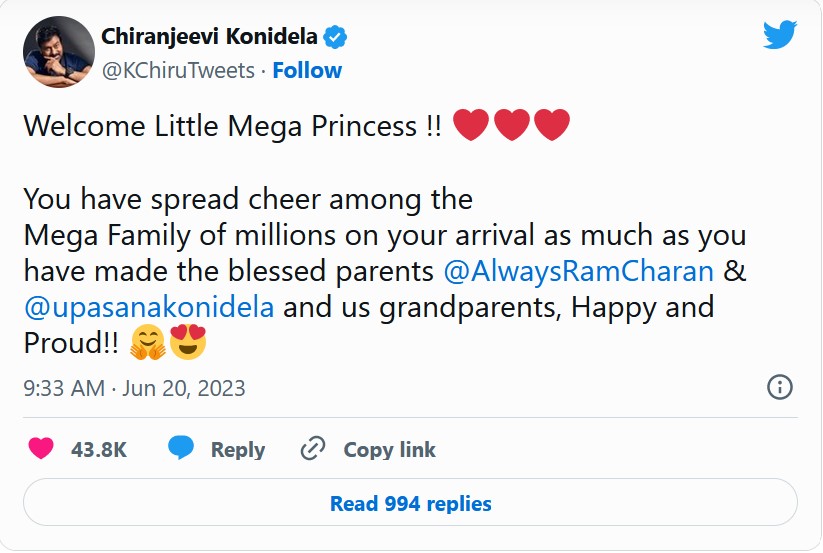This screenshot has width=823, height=553.
Task: Click the 43.8K likes count
Action: tap(99, 450)
